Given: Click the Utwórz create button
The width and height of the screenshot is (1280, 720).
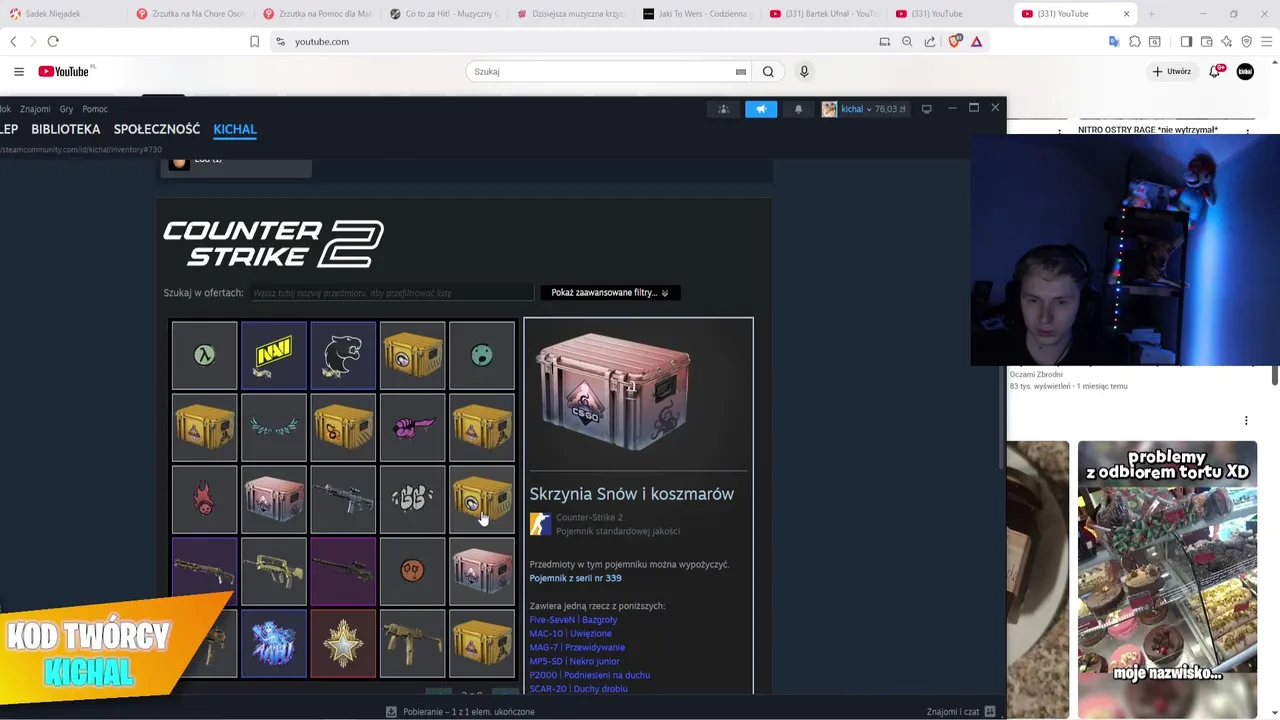Looking at the screenshot, I should click(1171, 71).
